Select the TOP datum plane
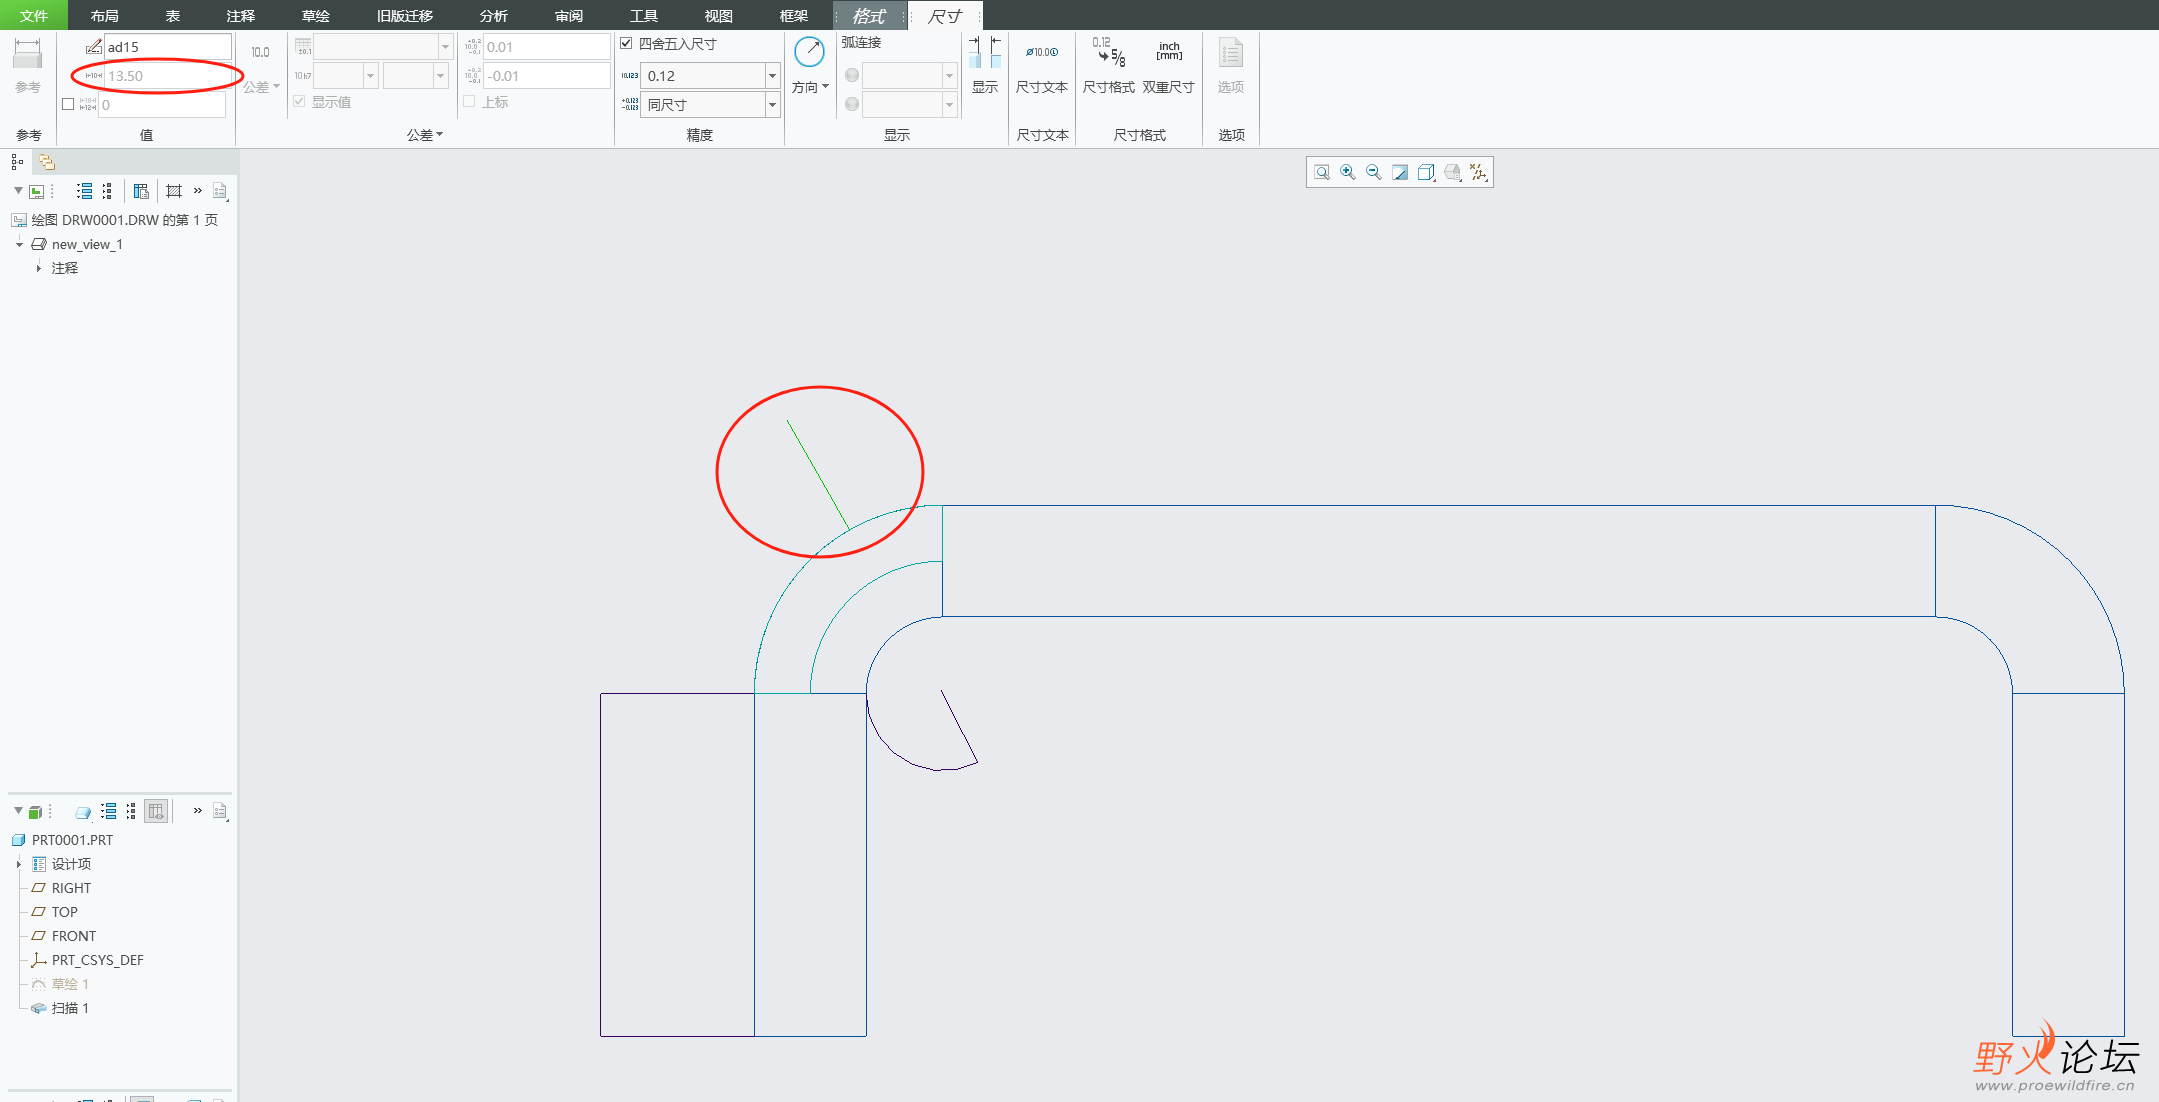Viewport: 2159px width, 1102px height. (64, 912)
